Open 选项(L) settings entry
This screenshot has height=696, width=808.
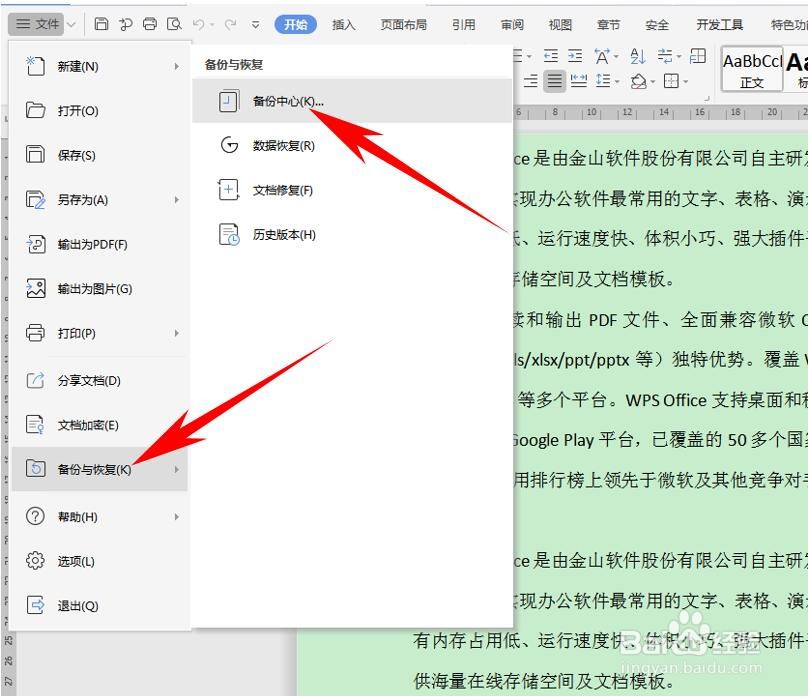(x=99, y=561)
